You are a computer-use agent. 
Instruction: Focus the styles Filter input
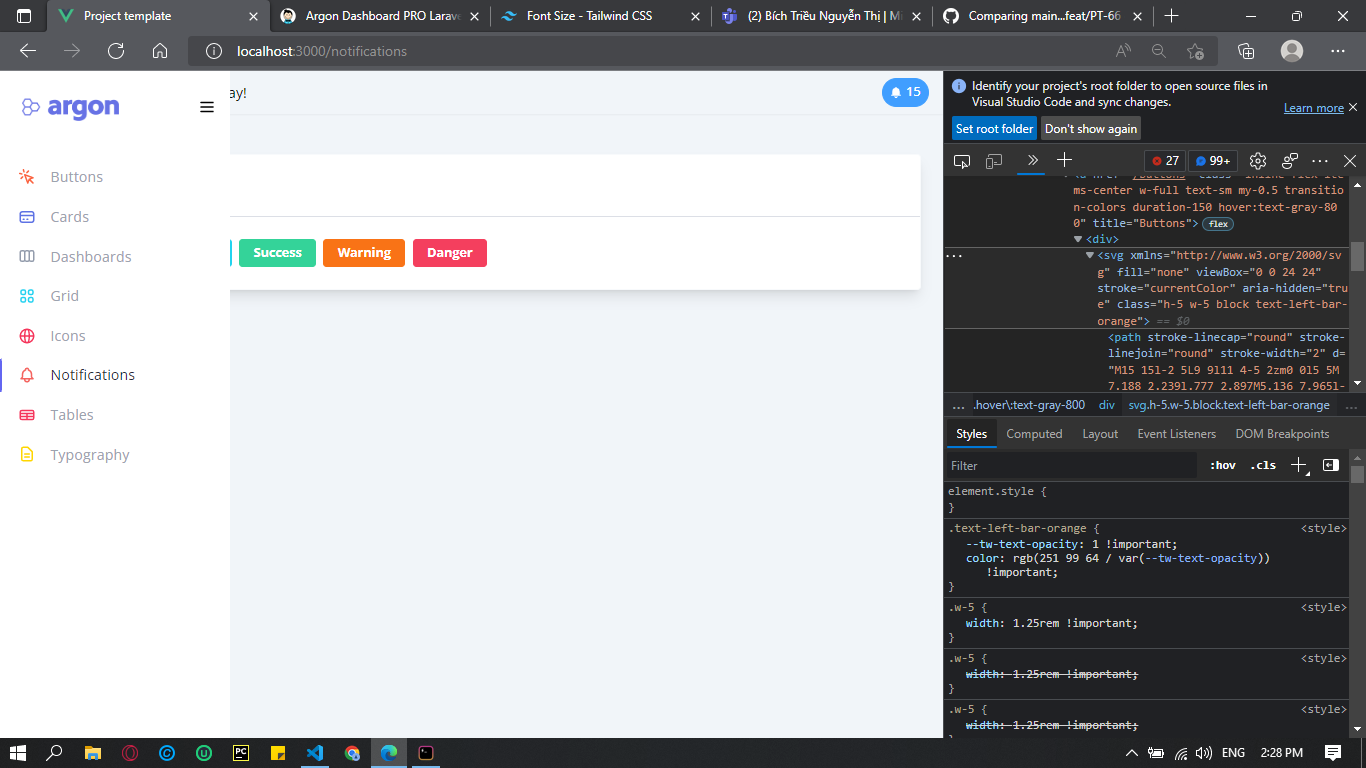point(1071,466)
